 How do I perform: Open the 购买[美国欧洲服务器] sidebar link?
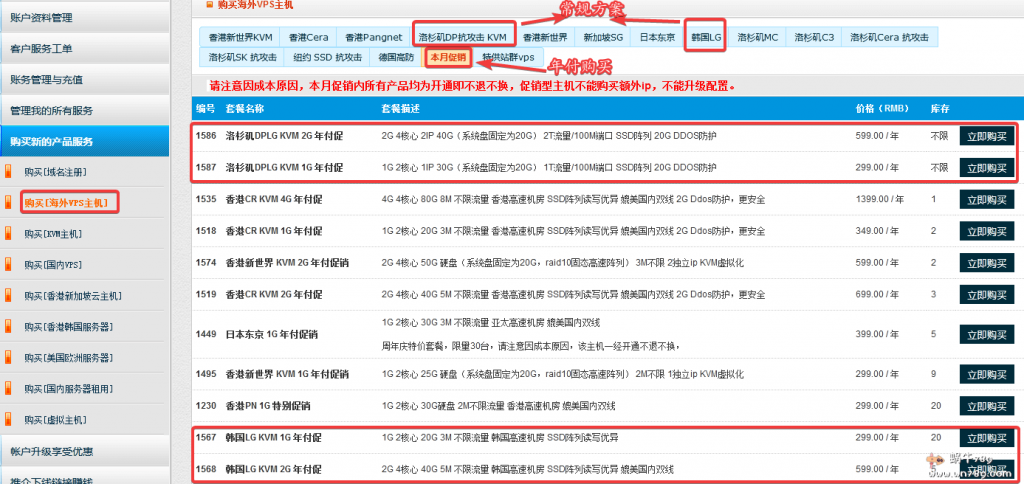68,357
